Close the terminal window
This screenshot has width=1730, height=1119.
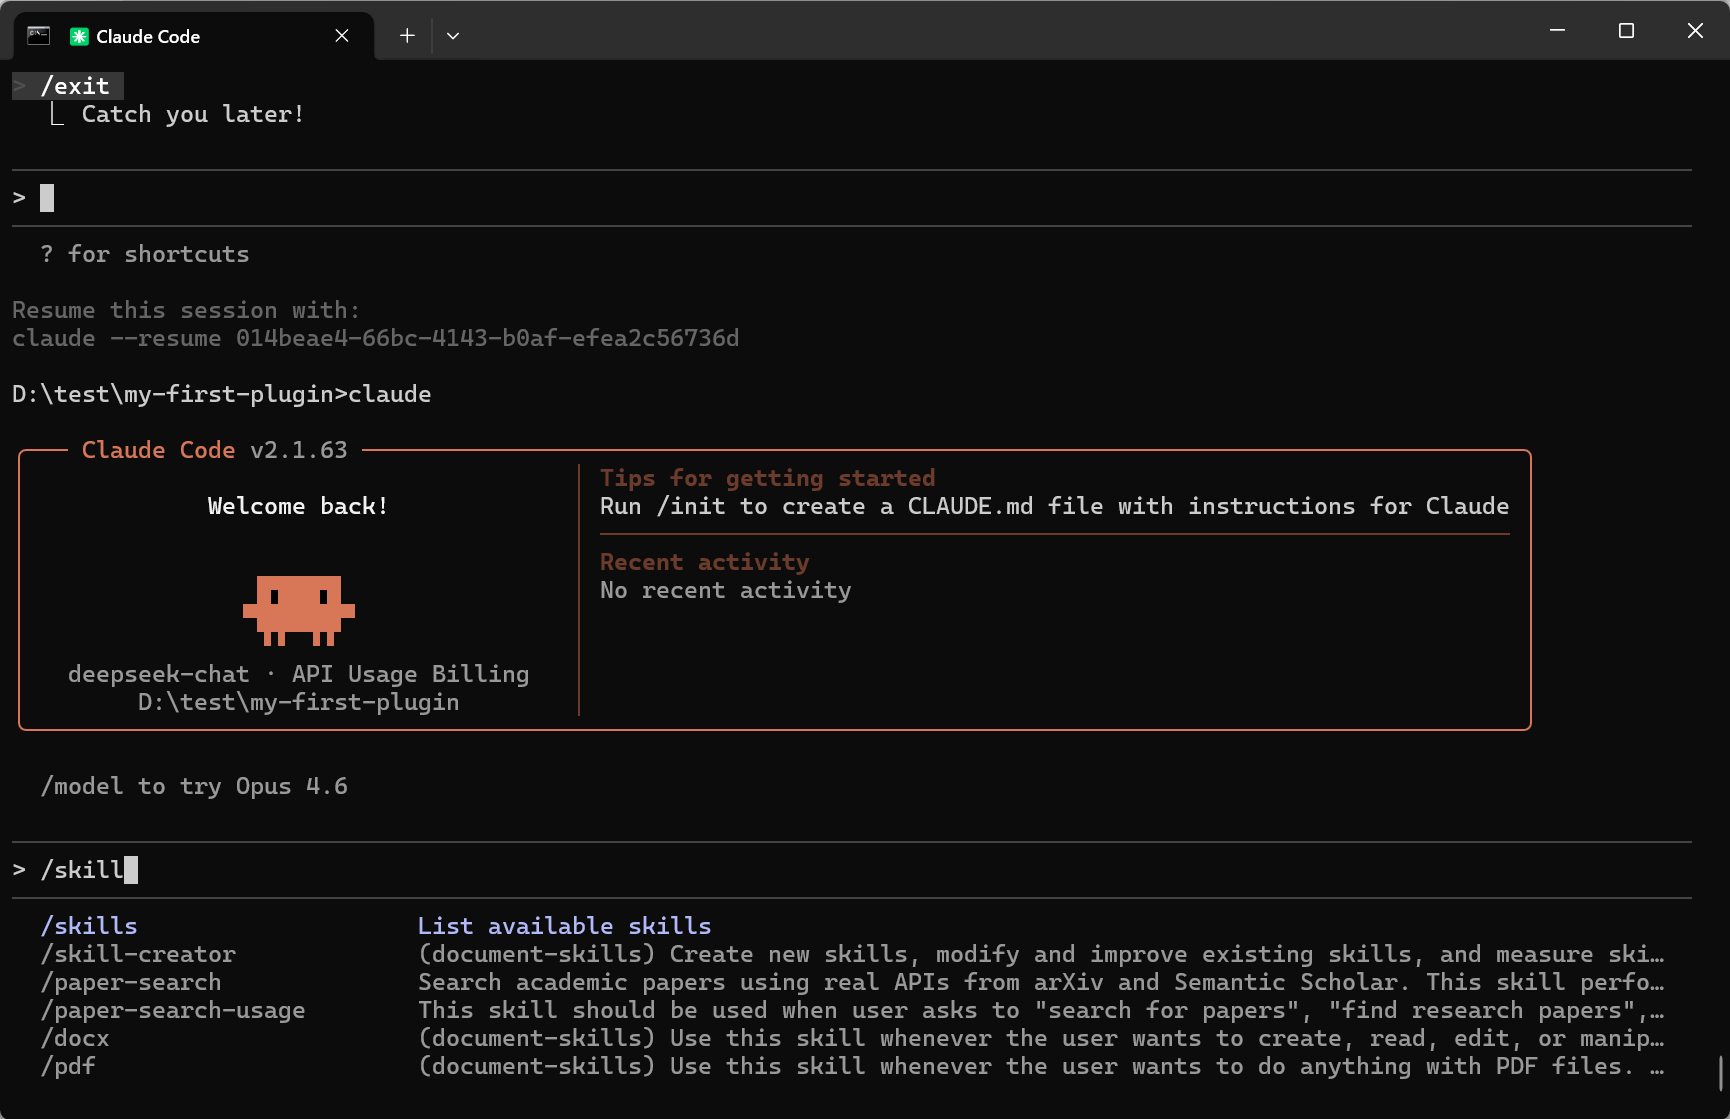[x=1695, y=31]
